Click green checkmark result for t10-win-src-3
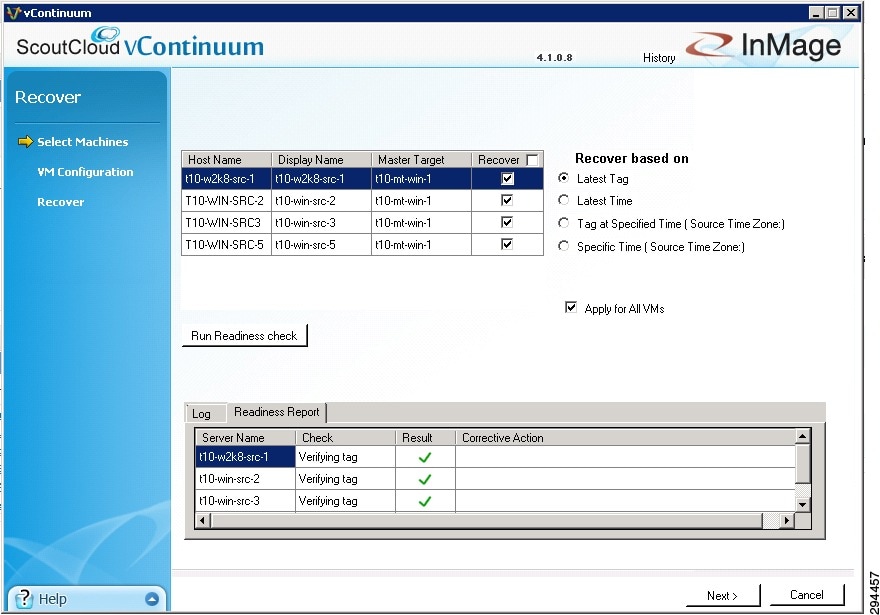Viewport: 880px width, 615px height. pos(425,501)
